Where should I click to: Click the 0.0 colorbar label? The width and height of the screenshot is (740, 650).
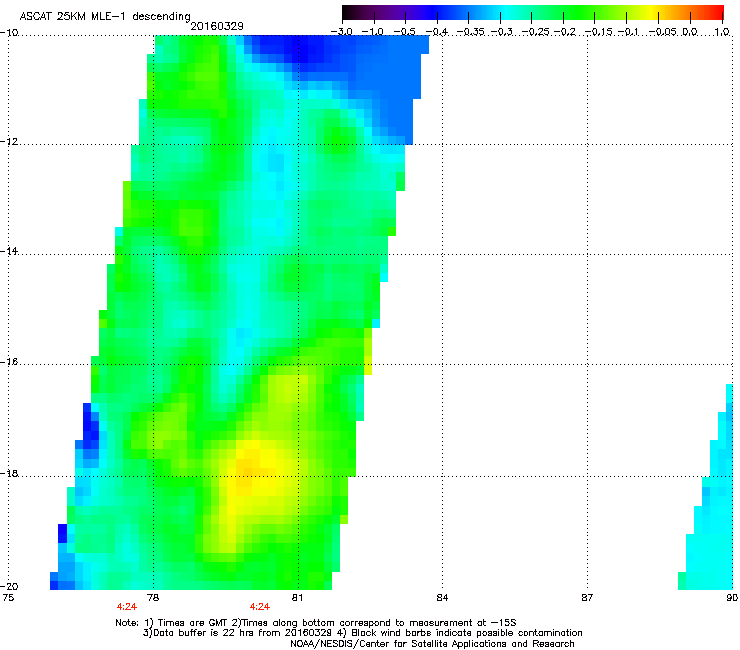point(690,32)
